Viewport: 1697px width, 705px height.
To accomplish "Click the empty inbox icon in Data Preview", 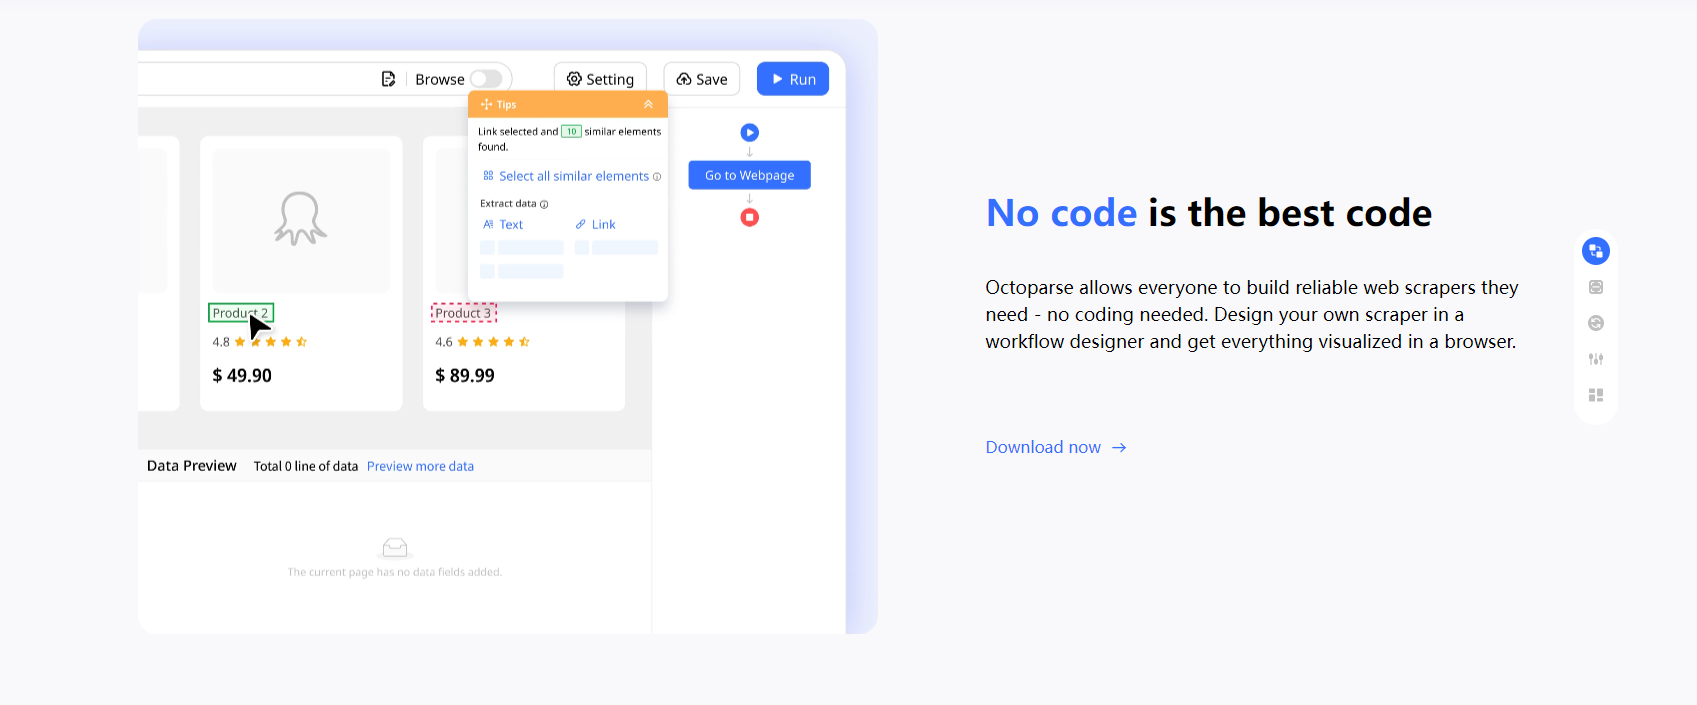I will click(395, 547).
